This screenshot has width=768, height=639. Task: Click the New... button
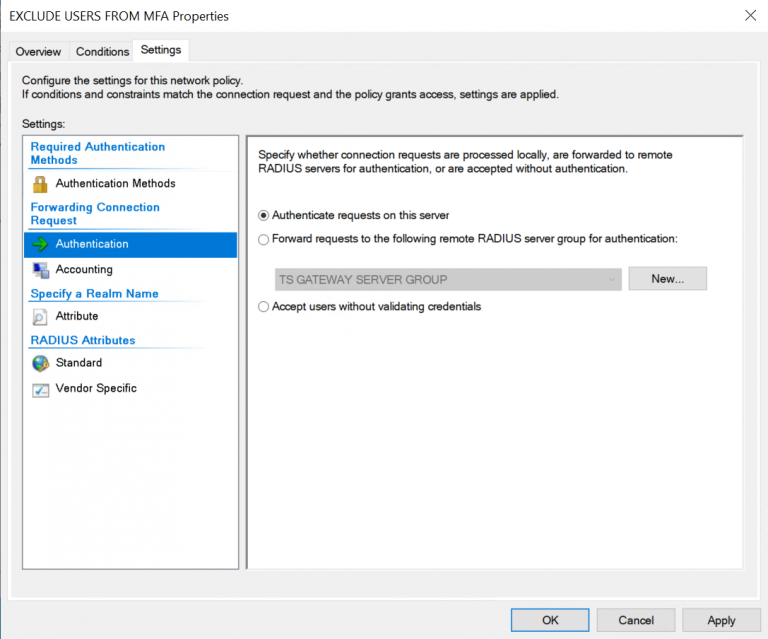coord(668,279)
